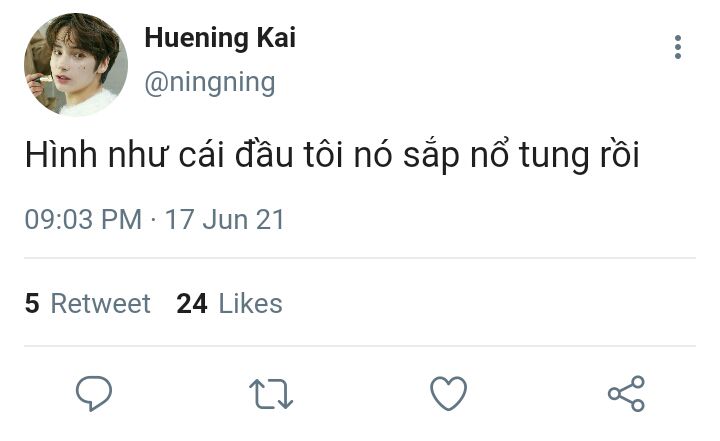
Task: Click the number 5 retweet count
Action: coord(32,304)
